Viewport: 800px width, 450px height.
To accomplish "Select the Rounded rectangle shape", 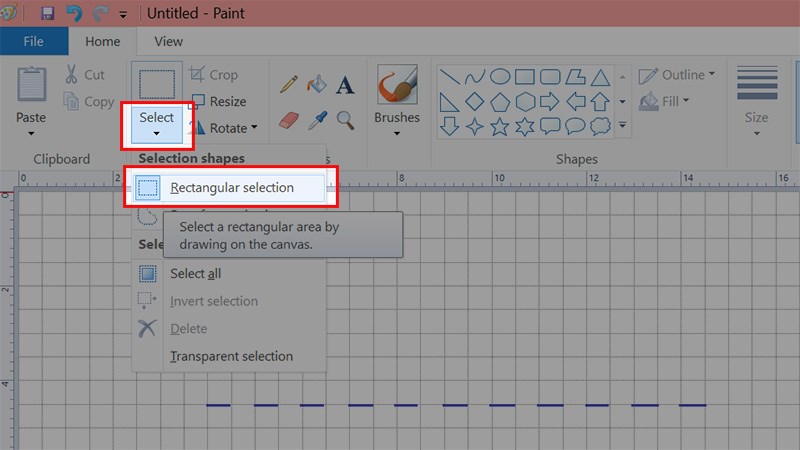I will (x=550, y=77).
